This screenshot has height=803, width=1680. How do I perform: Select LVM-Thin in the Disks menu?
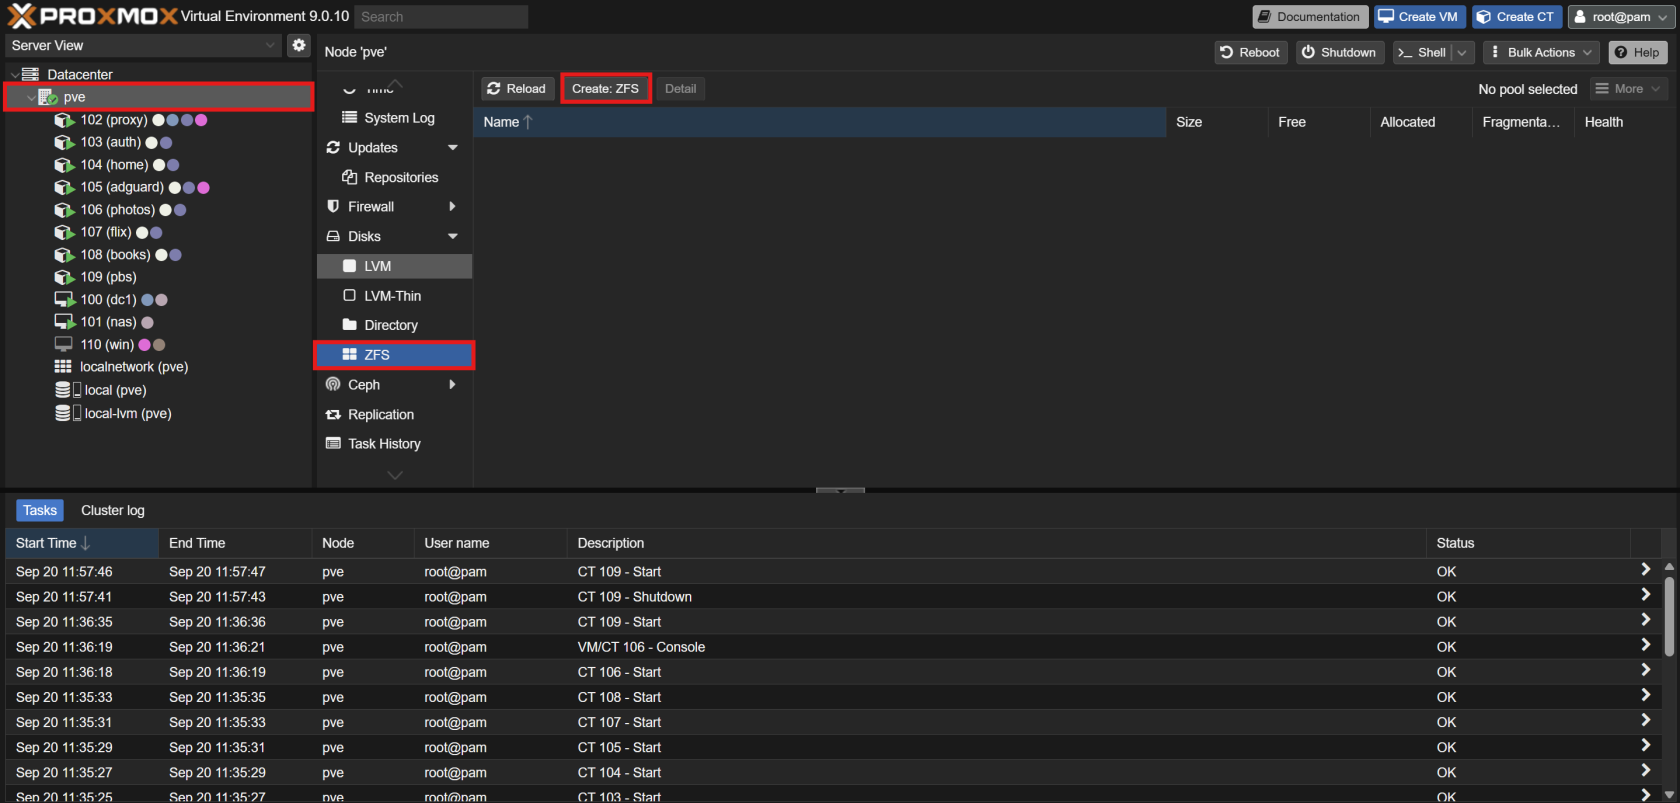[392, 296]
